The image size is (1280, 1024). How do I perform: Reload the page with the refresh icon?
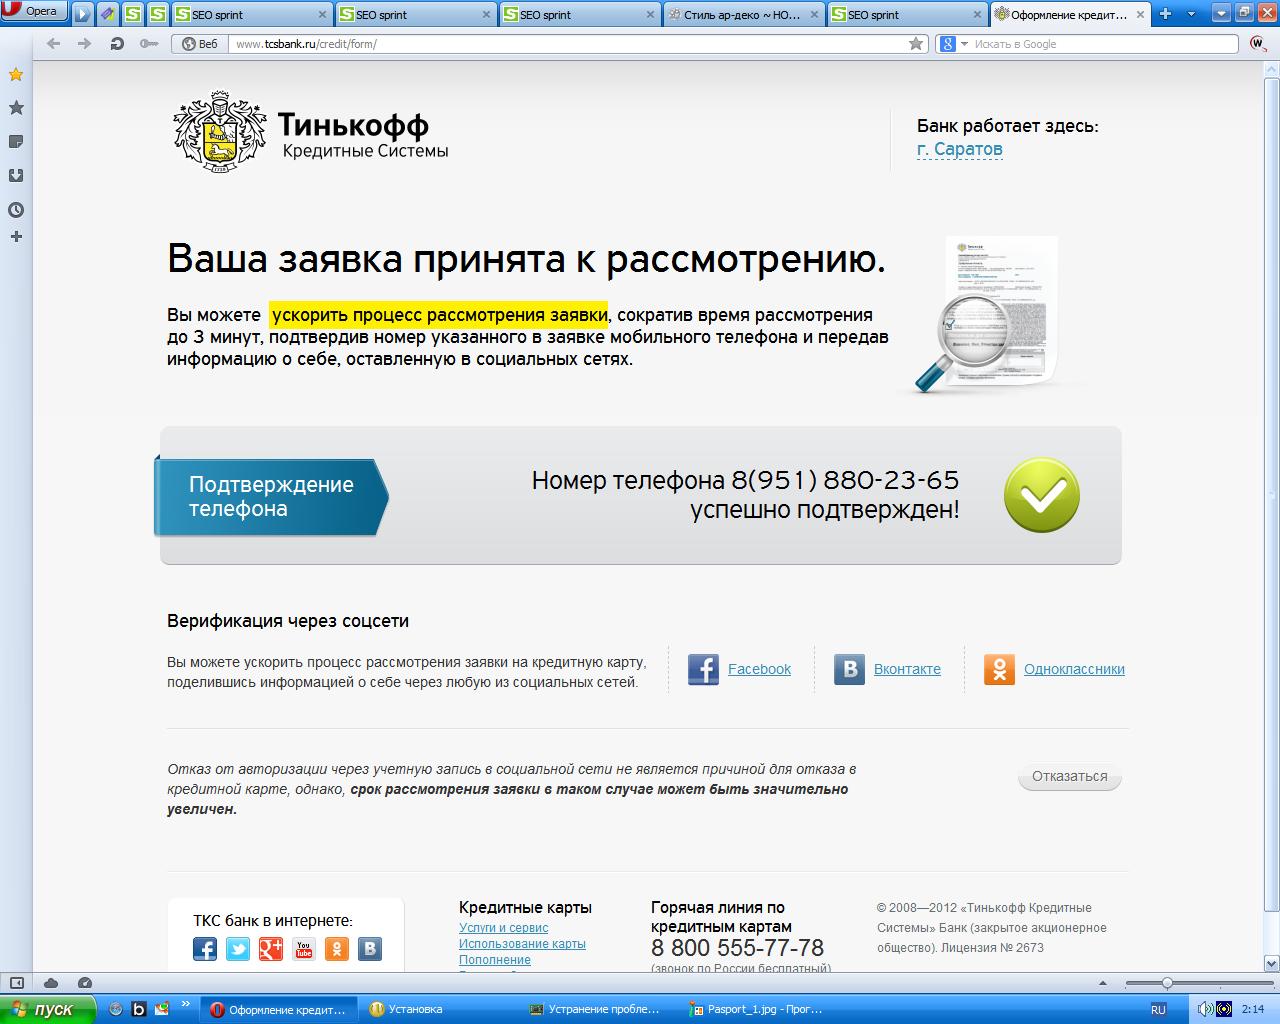[x=117, y=44]
